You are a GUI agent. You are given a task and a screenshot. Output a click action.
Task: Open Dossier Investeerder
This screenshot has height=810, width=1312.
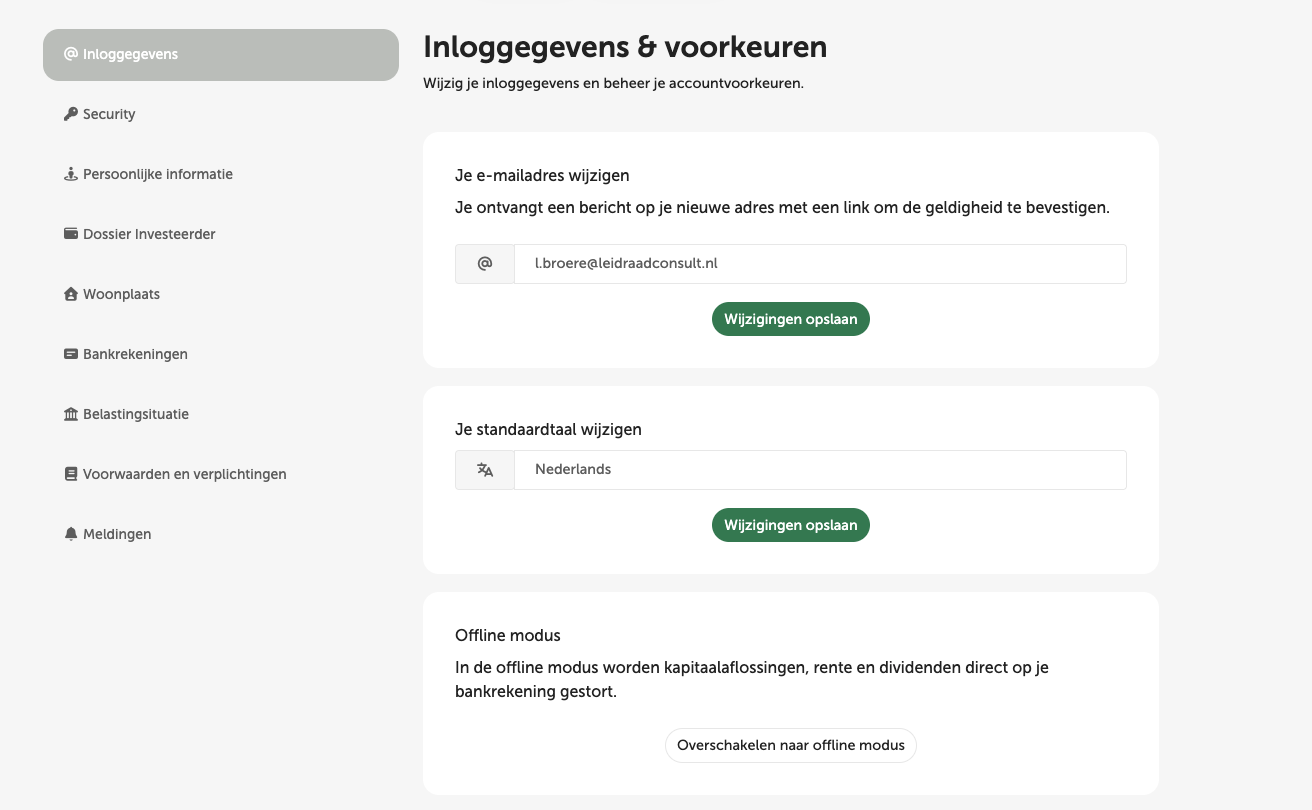click(221, 234)
